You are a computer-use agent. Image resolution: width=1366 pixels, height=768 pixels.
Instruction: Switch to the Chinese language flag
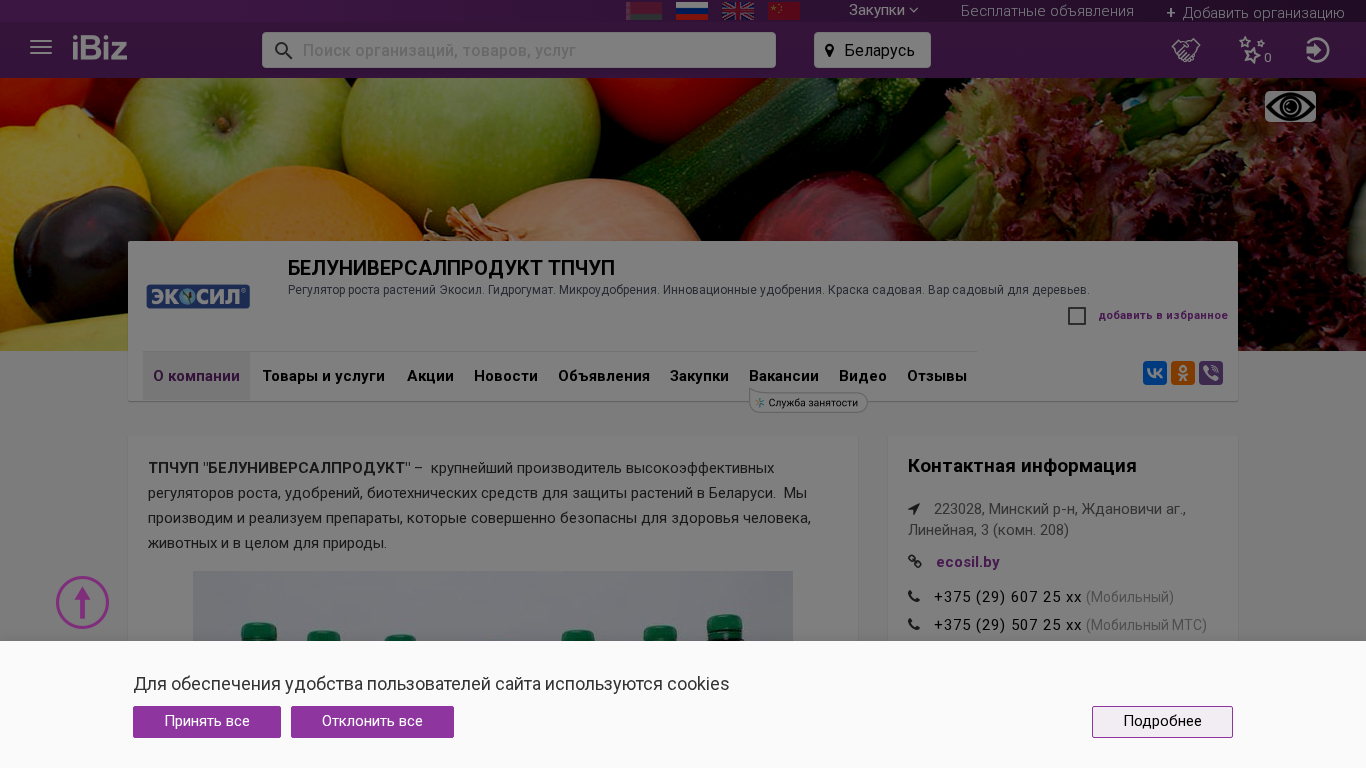(784, 10)
